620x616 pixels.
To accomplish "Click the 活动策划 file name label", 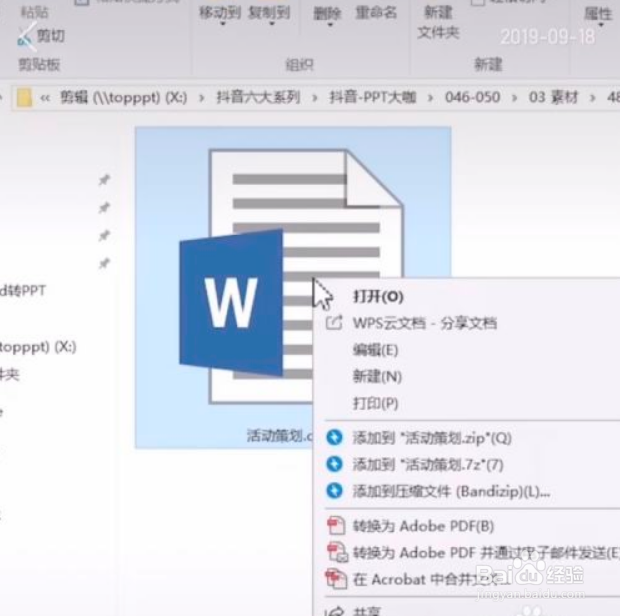I will pos(280,436).
